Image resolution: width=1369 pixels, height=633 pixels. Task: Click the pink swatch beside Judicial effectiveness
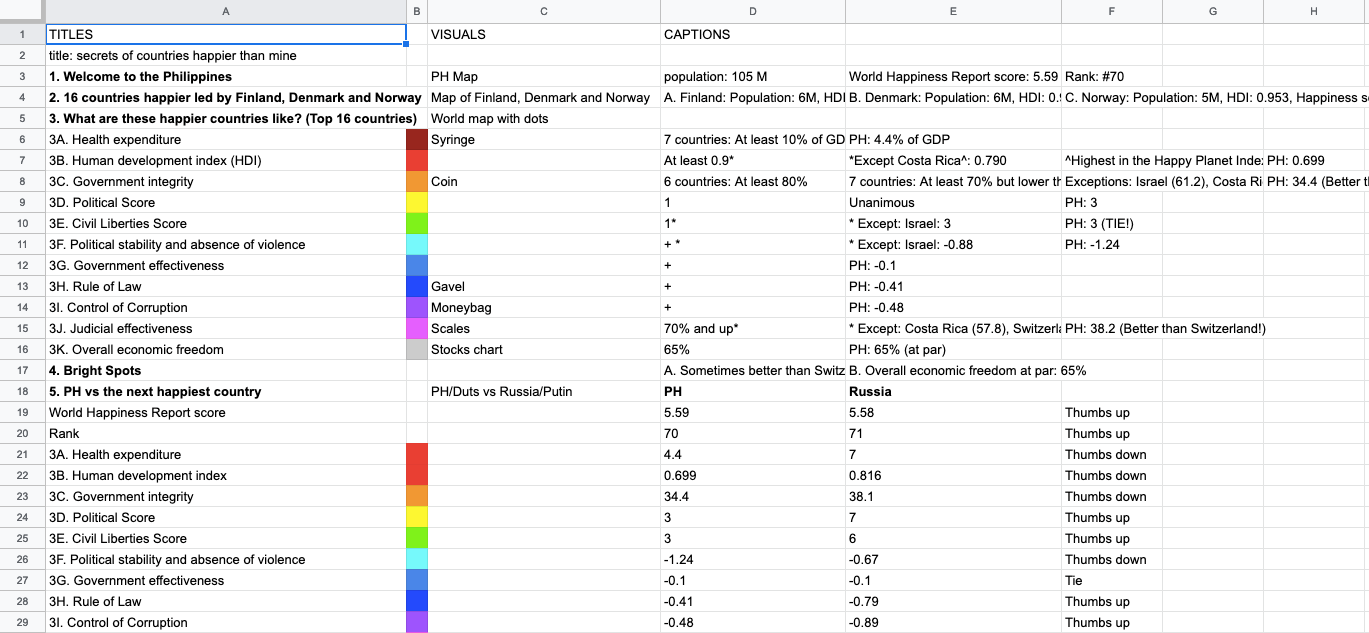[x=417, y=328]
